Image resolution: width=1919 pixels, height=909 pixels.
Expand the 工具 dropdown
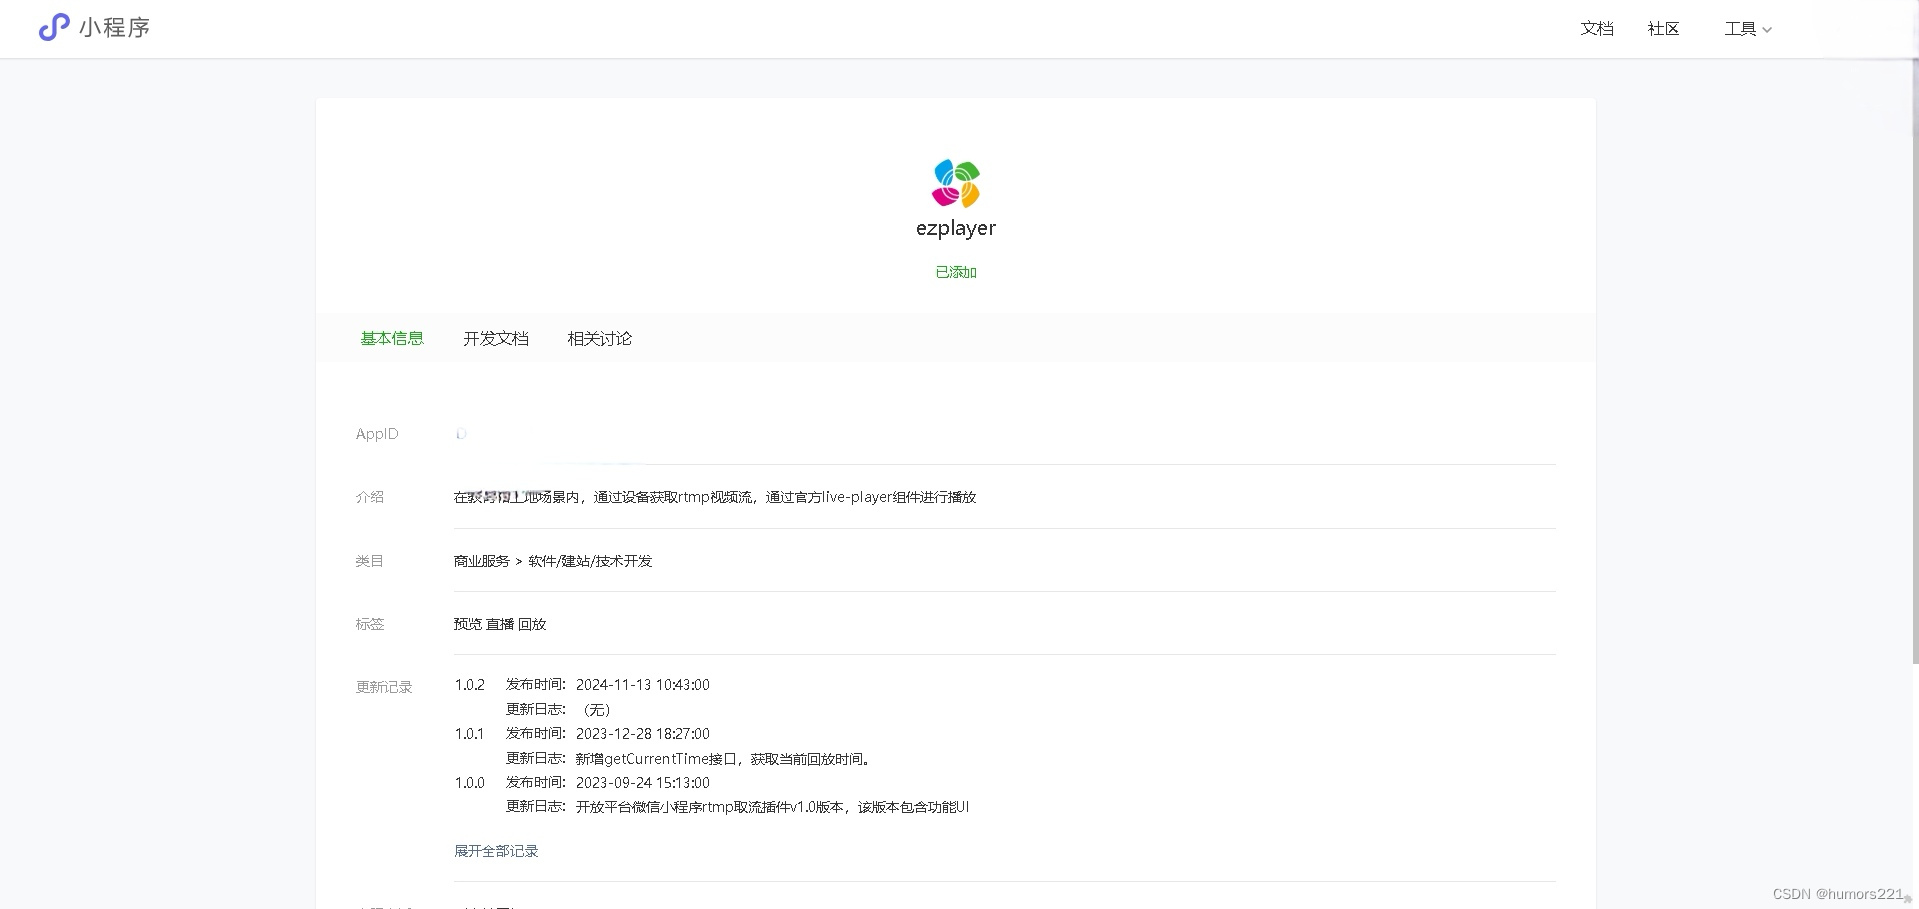point(1747,29)
